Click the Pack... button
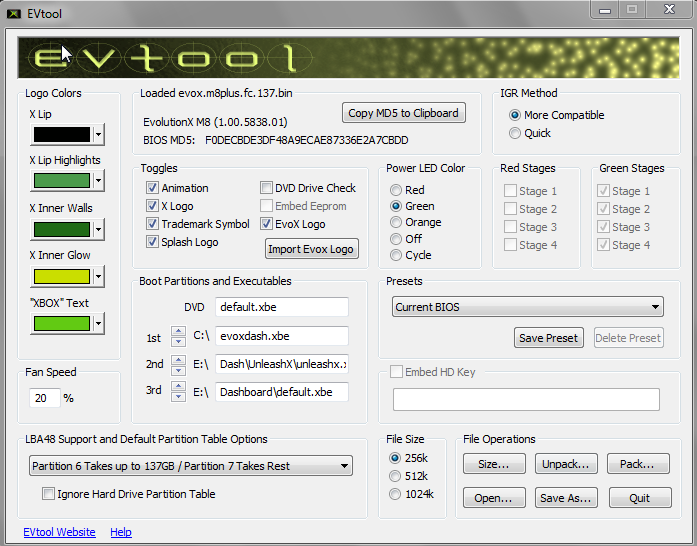 click(x=638, y=464)
